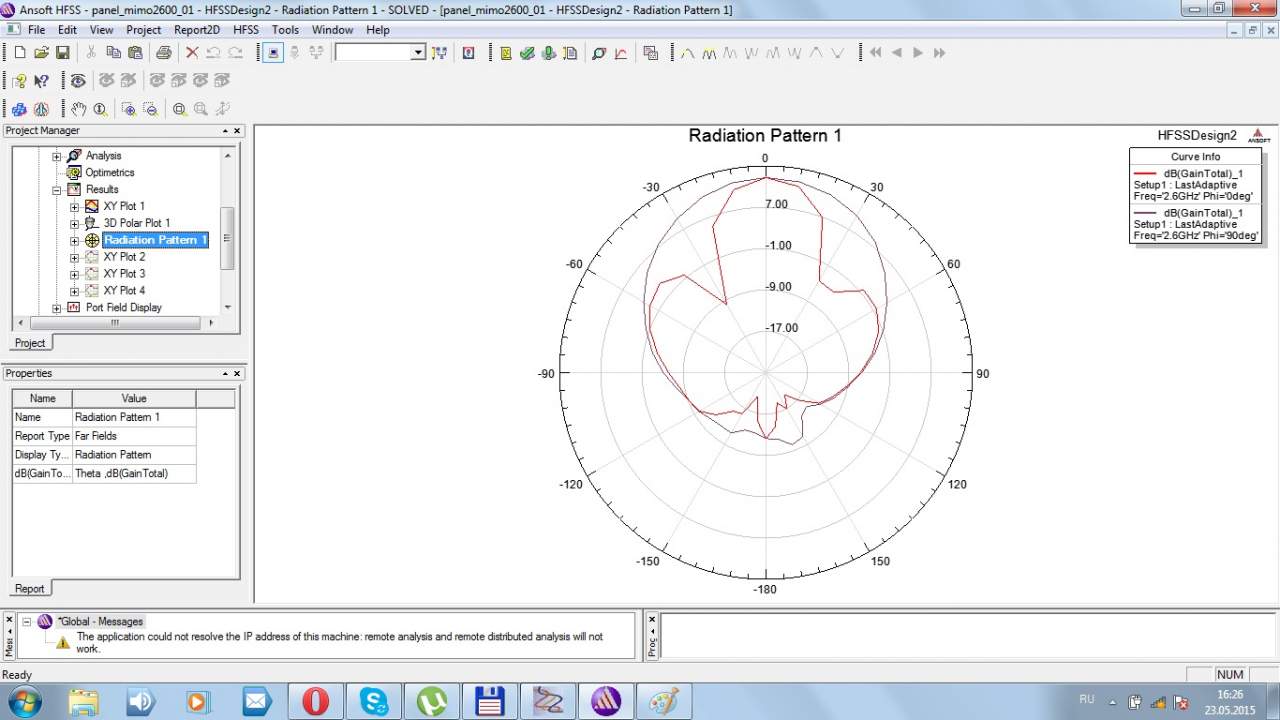Image resolution: width=1280 pixels, height=720 pixels.
Task: Open the Opera browser from the taskbar
Action: coord(315,701)
